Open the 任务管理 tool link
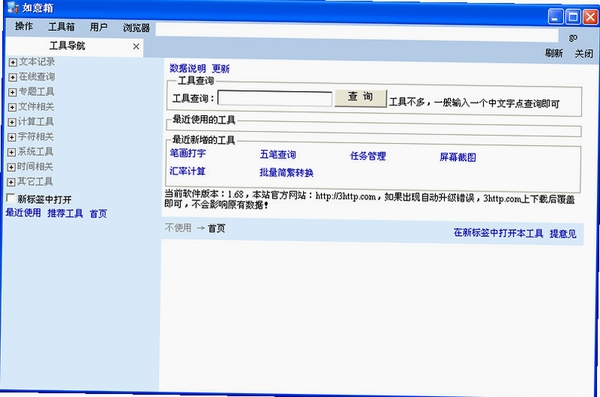600x397 pixels. (368, 156)
